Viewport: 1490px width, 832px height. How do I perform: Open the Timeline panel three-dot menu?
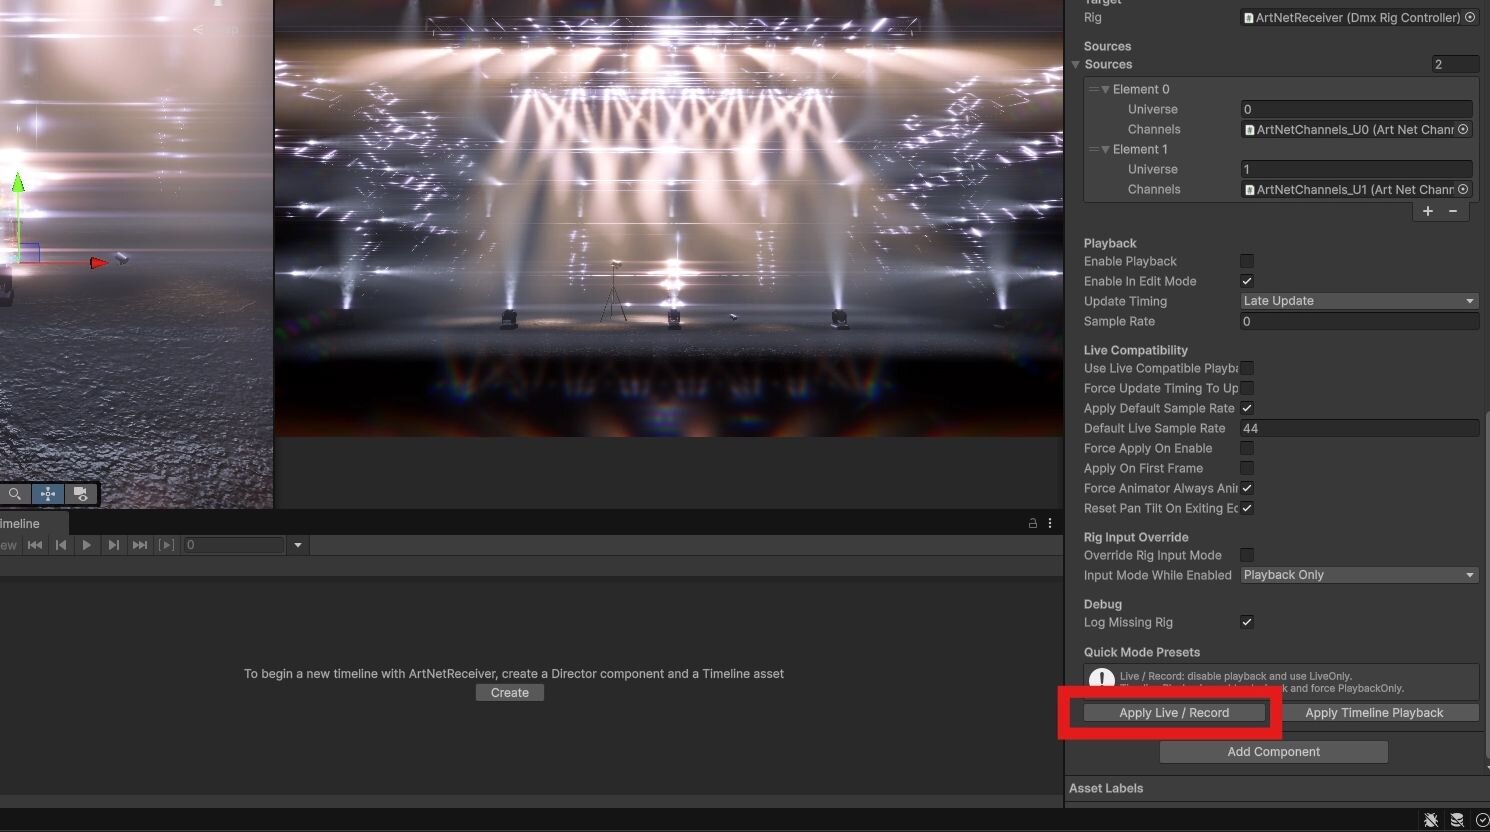coord(1049,523)
